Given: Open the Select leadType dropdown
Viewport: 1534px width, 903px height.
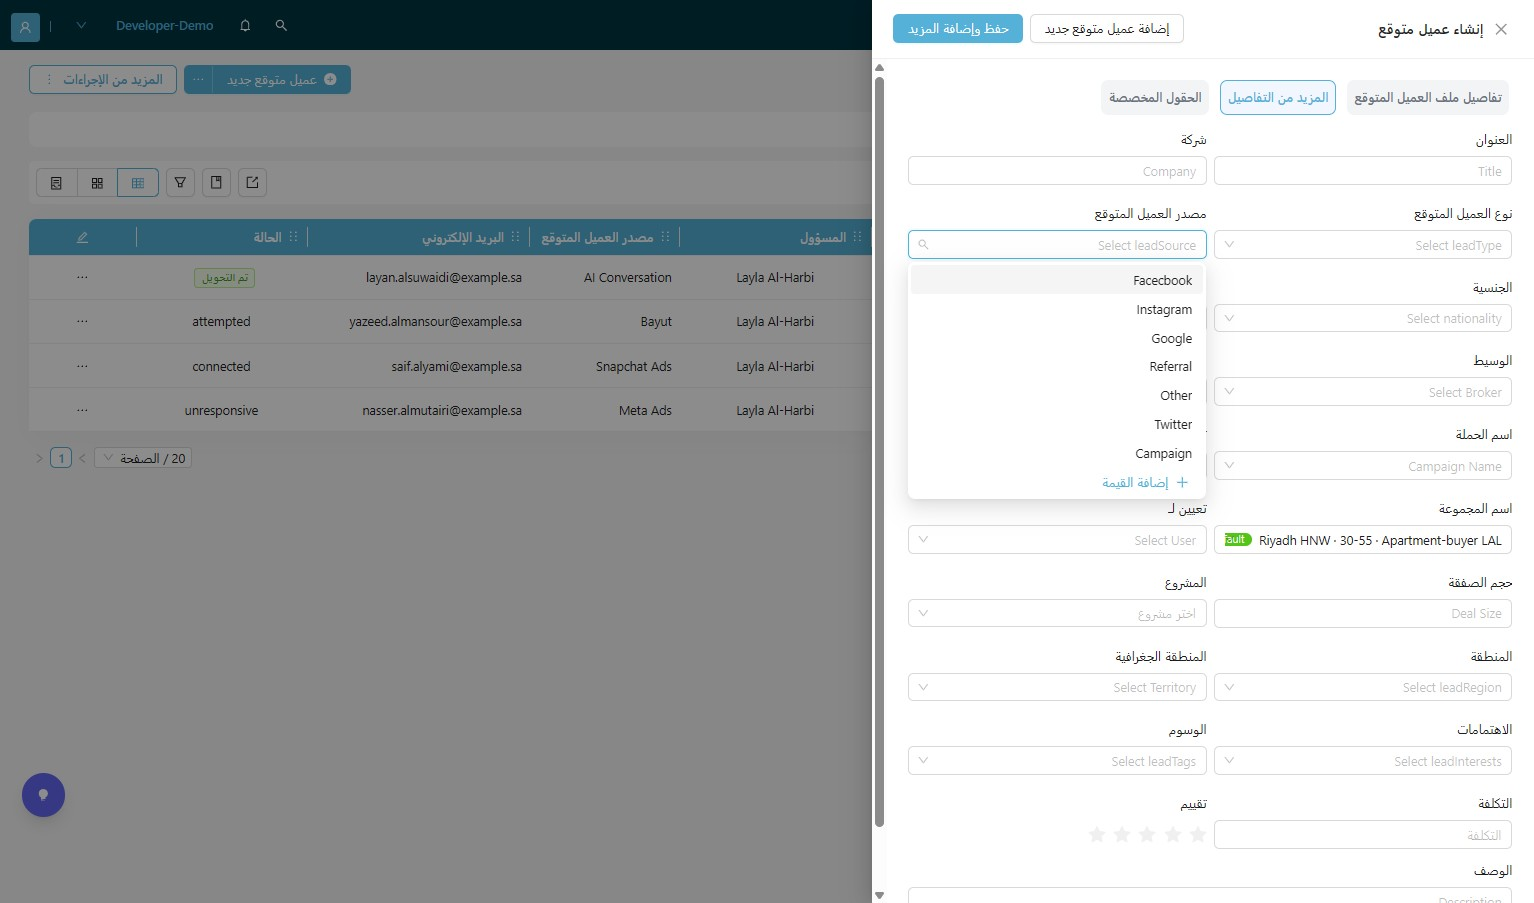Looking at the screenshot, I should pyautogui.click(x=1362, y=245).
